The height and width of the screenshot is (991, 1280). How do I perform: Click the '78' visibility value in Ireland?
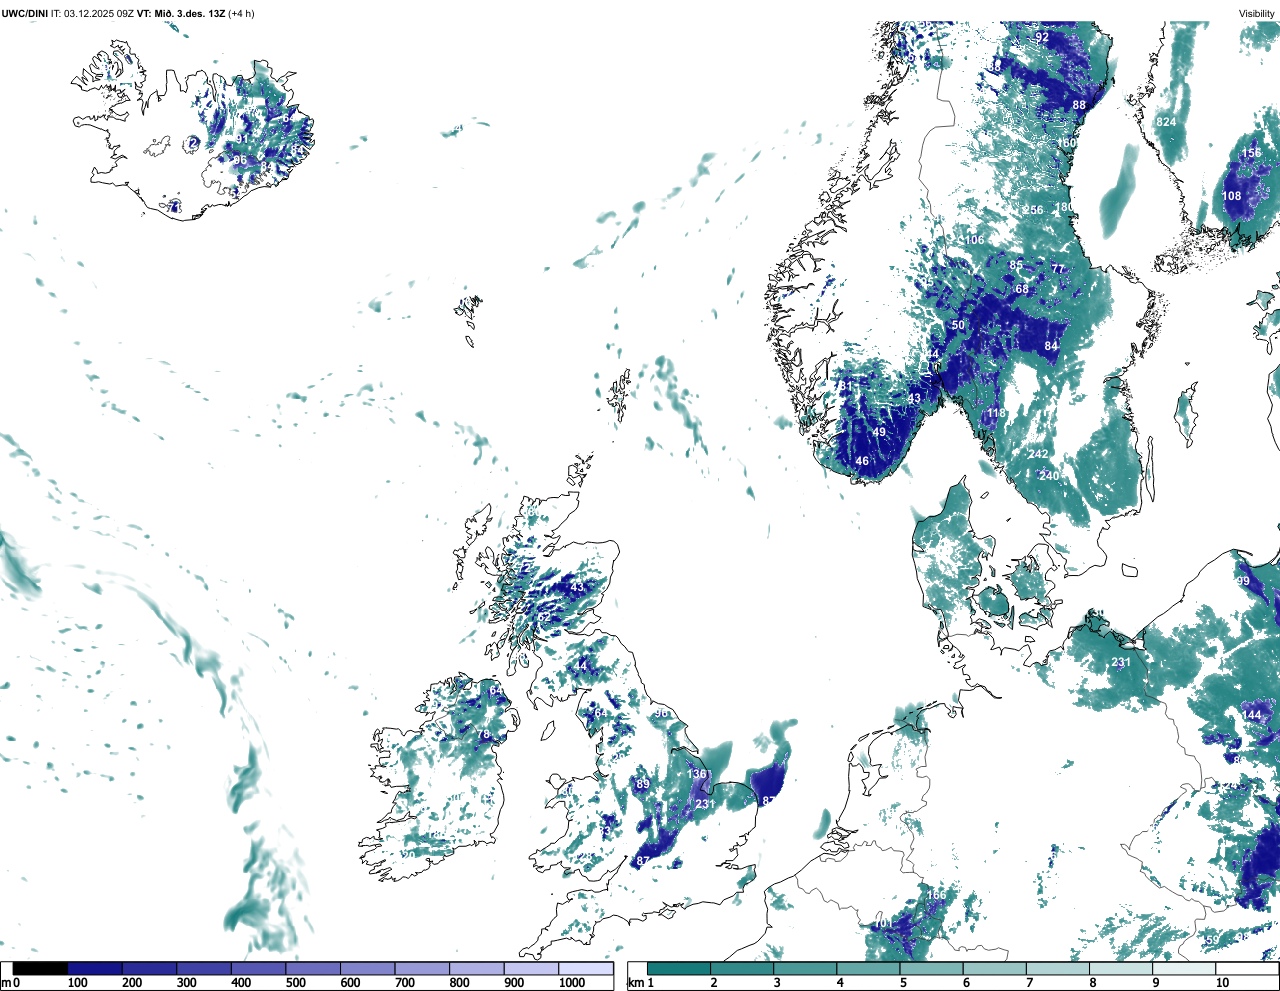(483, 735)
